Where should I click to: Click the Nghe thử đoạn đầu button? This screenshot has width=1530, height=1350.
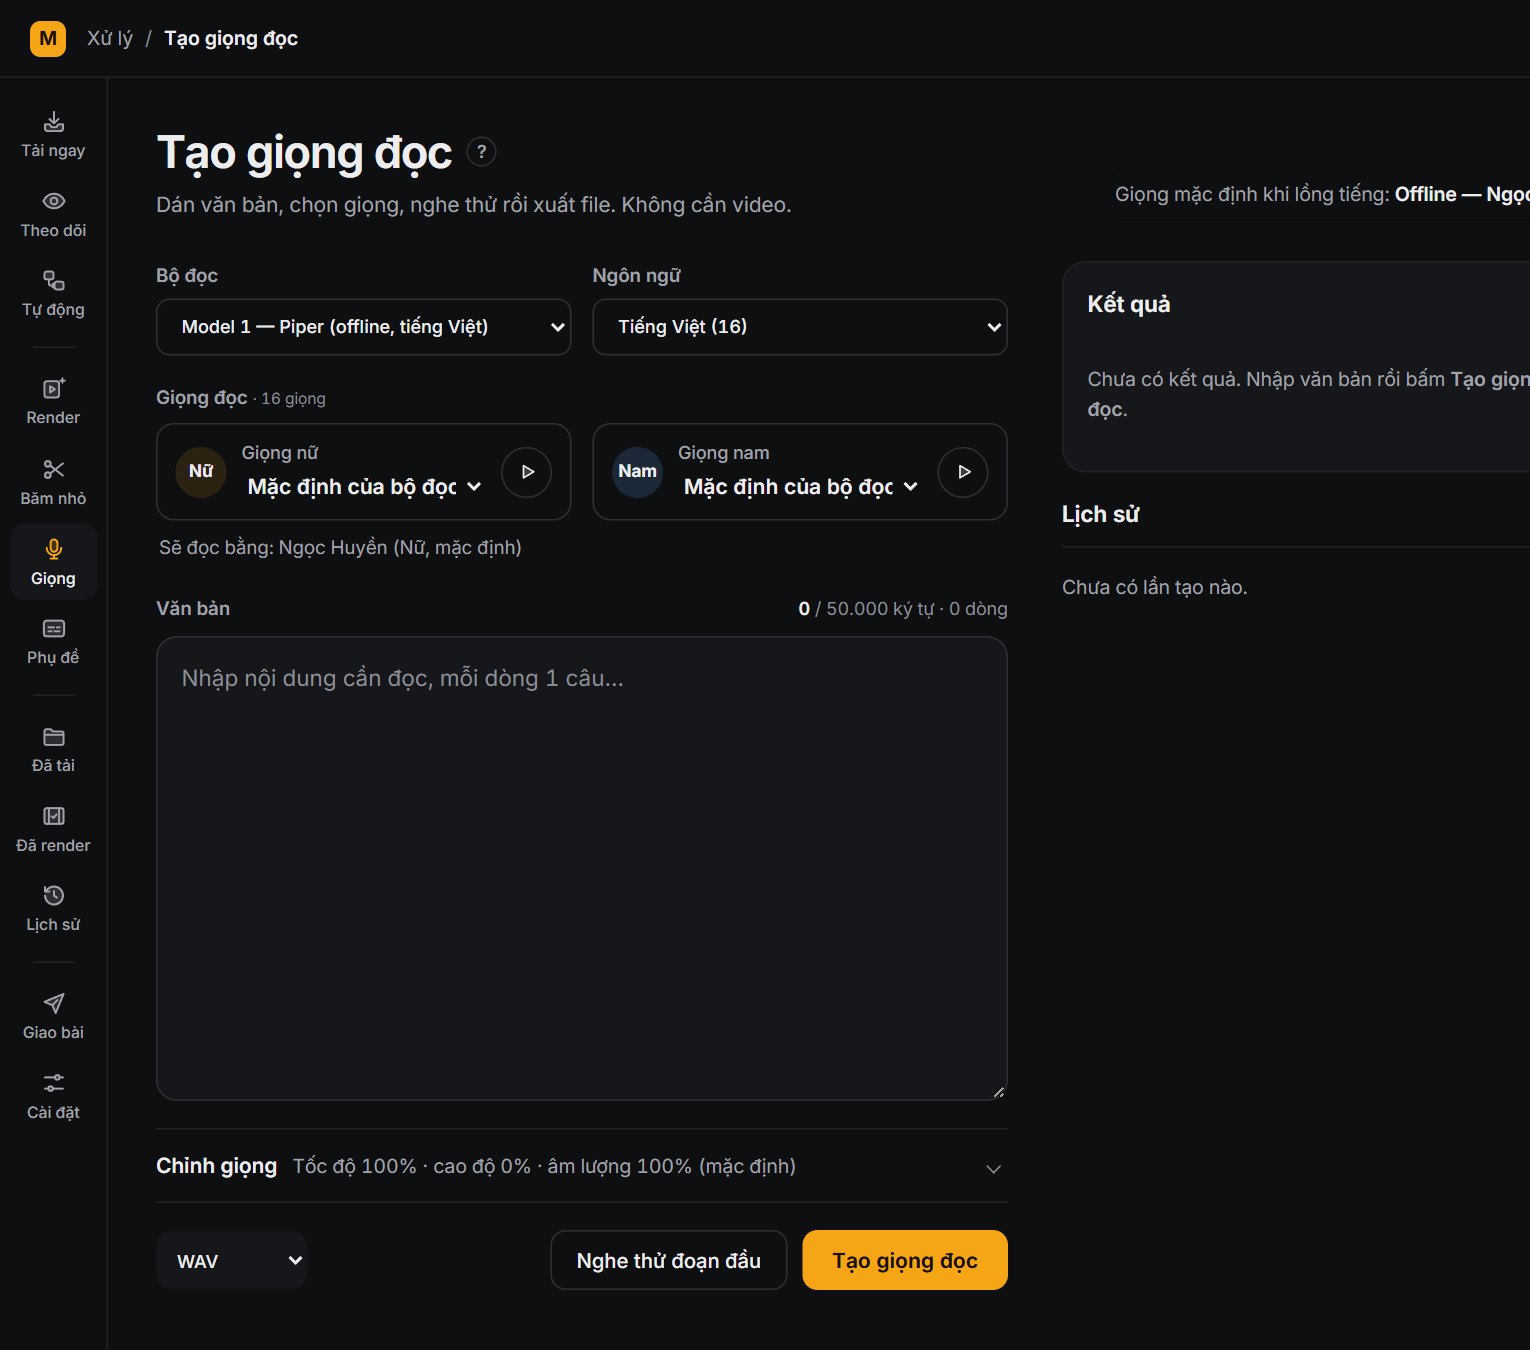coord(669,1260)
